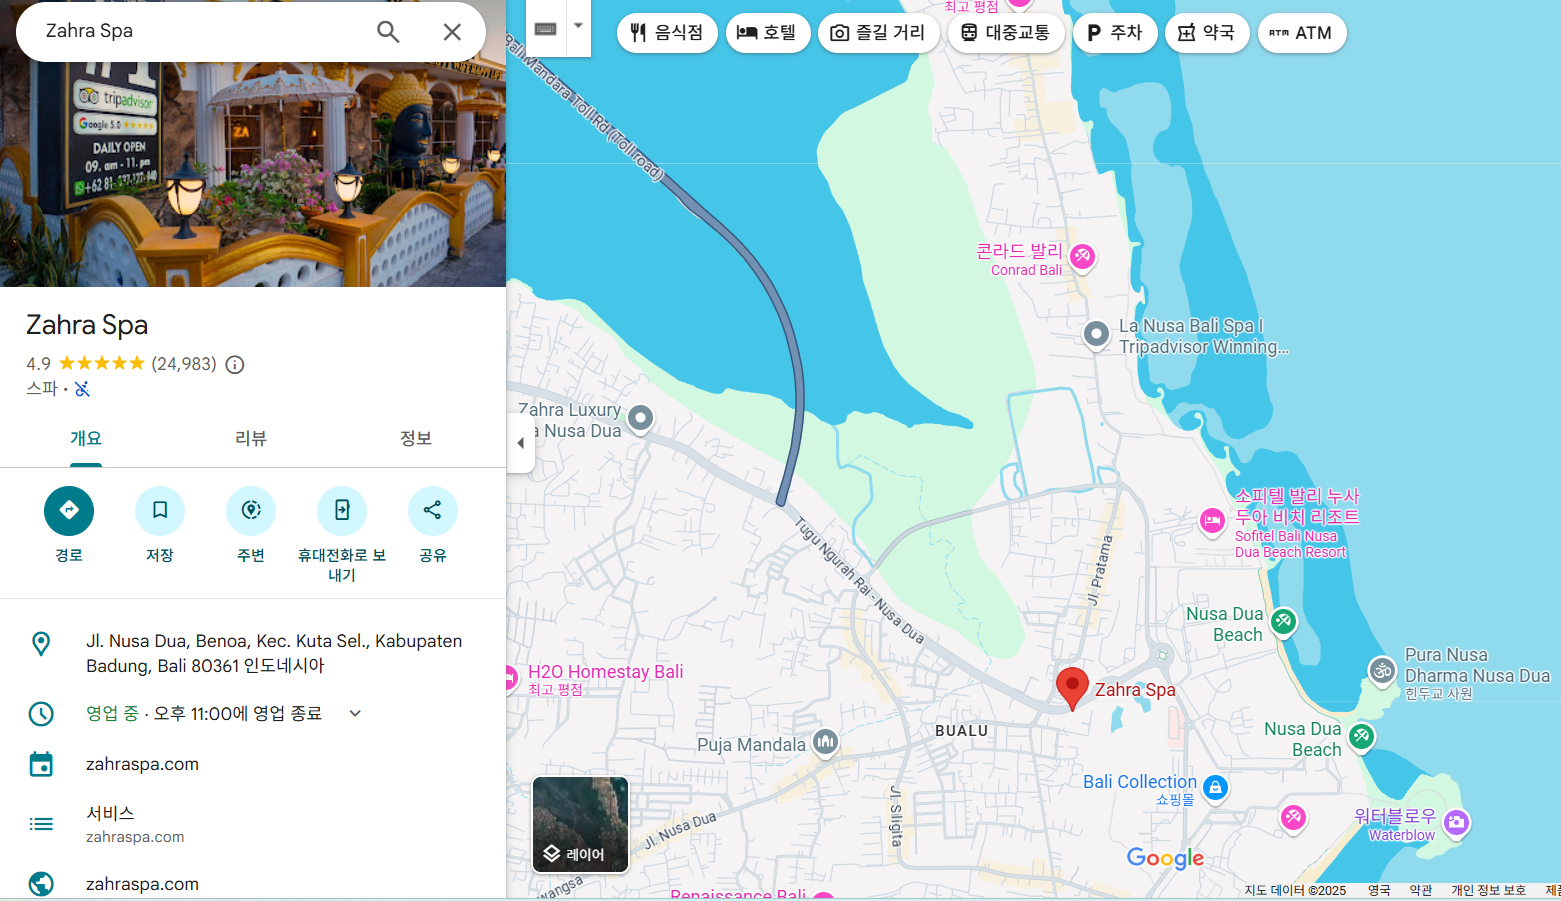Get directions with 경로 button
Screen dimensions: 1561x901
pyautogui.click(x=69, y=511)
